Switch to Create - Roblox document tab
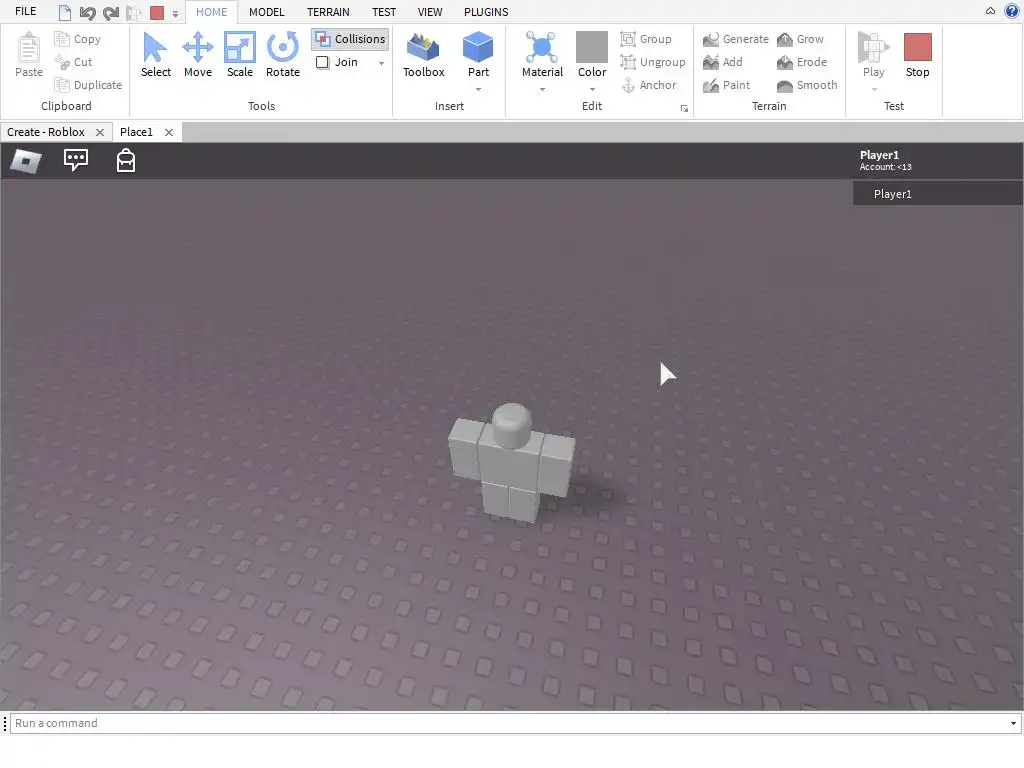The image size is (1024, 768). coord(46,132)
